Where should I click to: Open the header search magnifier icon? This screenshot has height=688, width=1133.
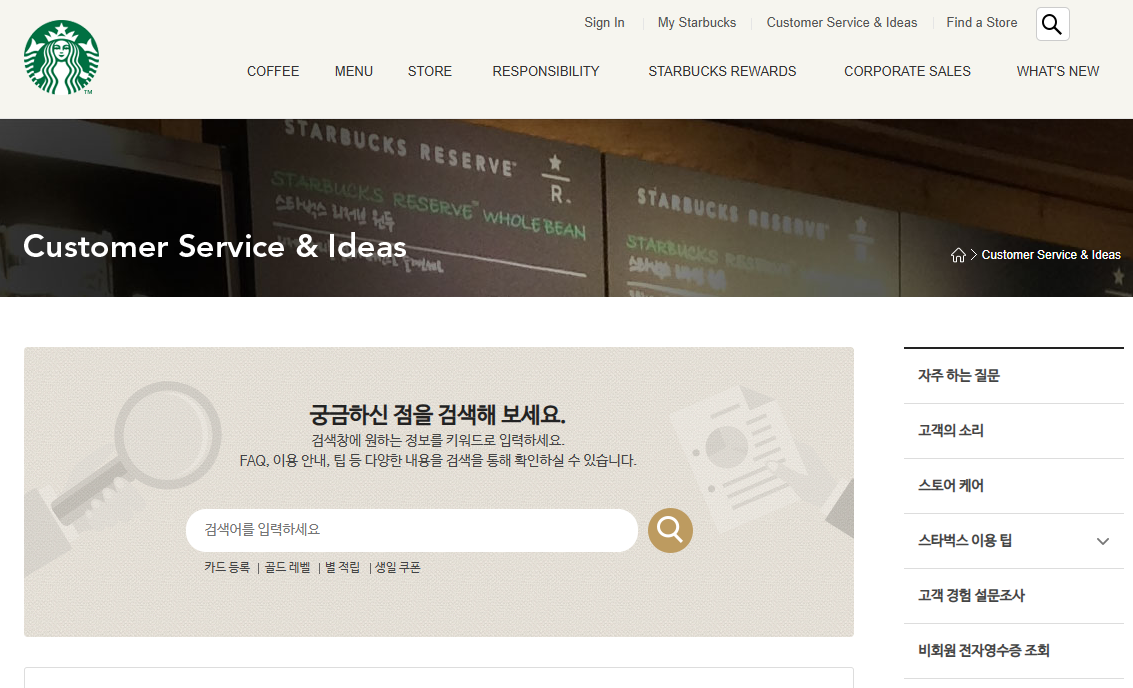click(x=1052, y=24)
